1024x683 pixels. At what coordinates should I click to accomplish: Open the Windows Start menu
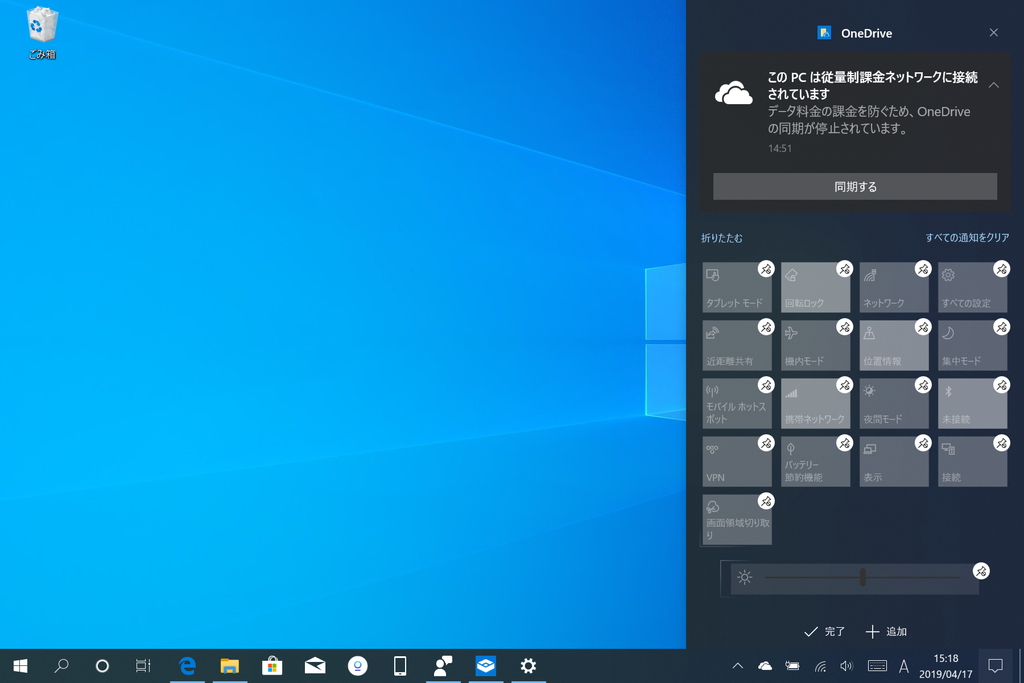[20, 666]
